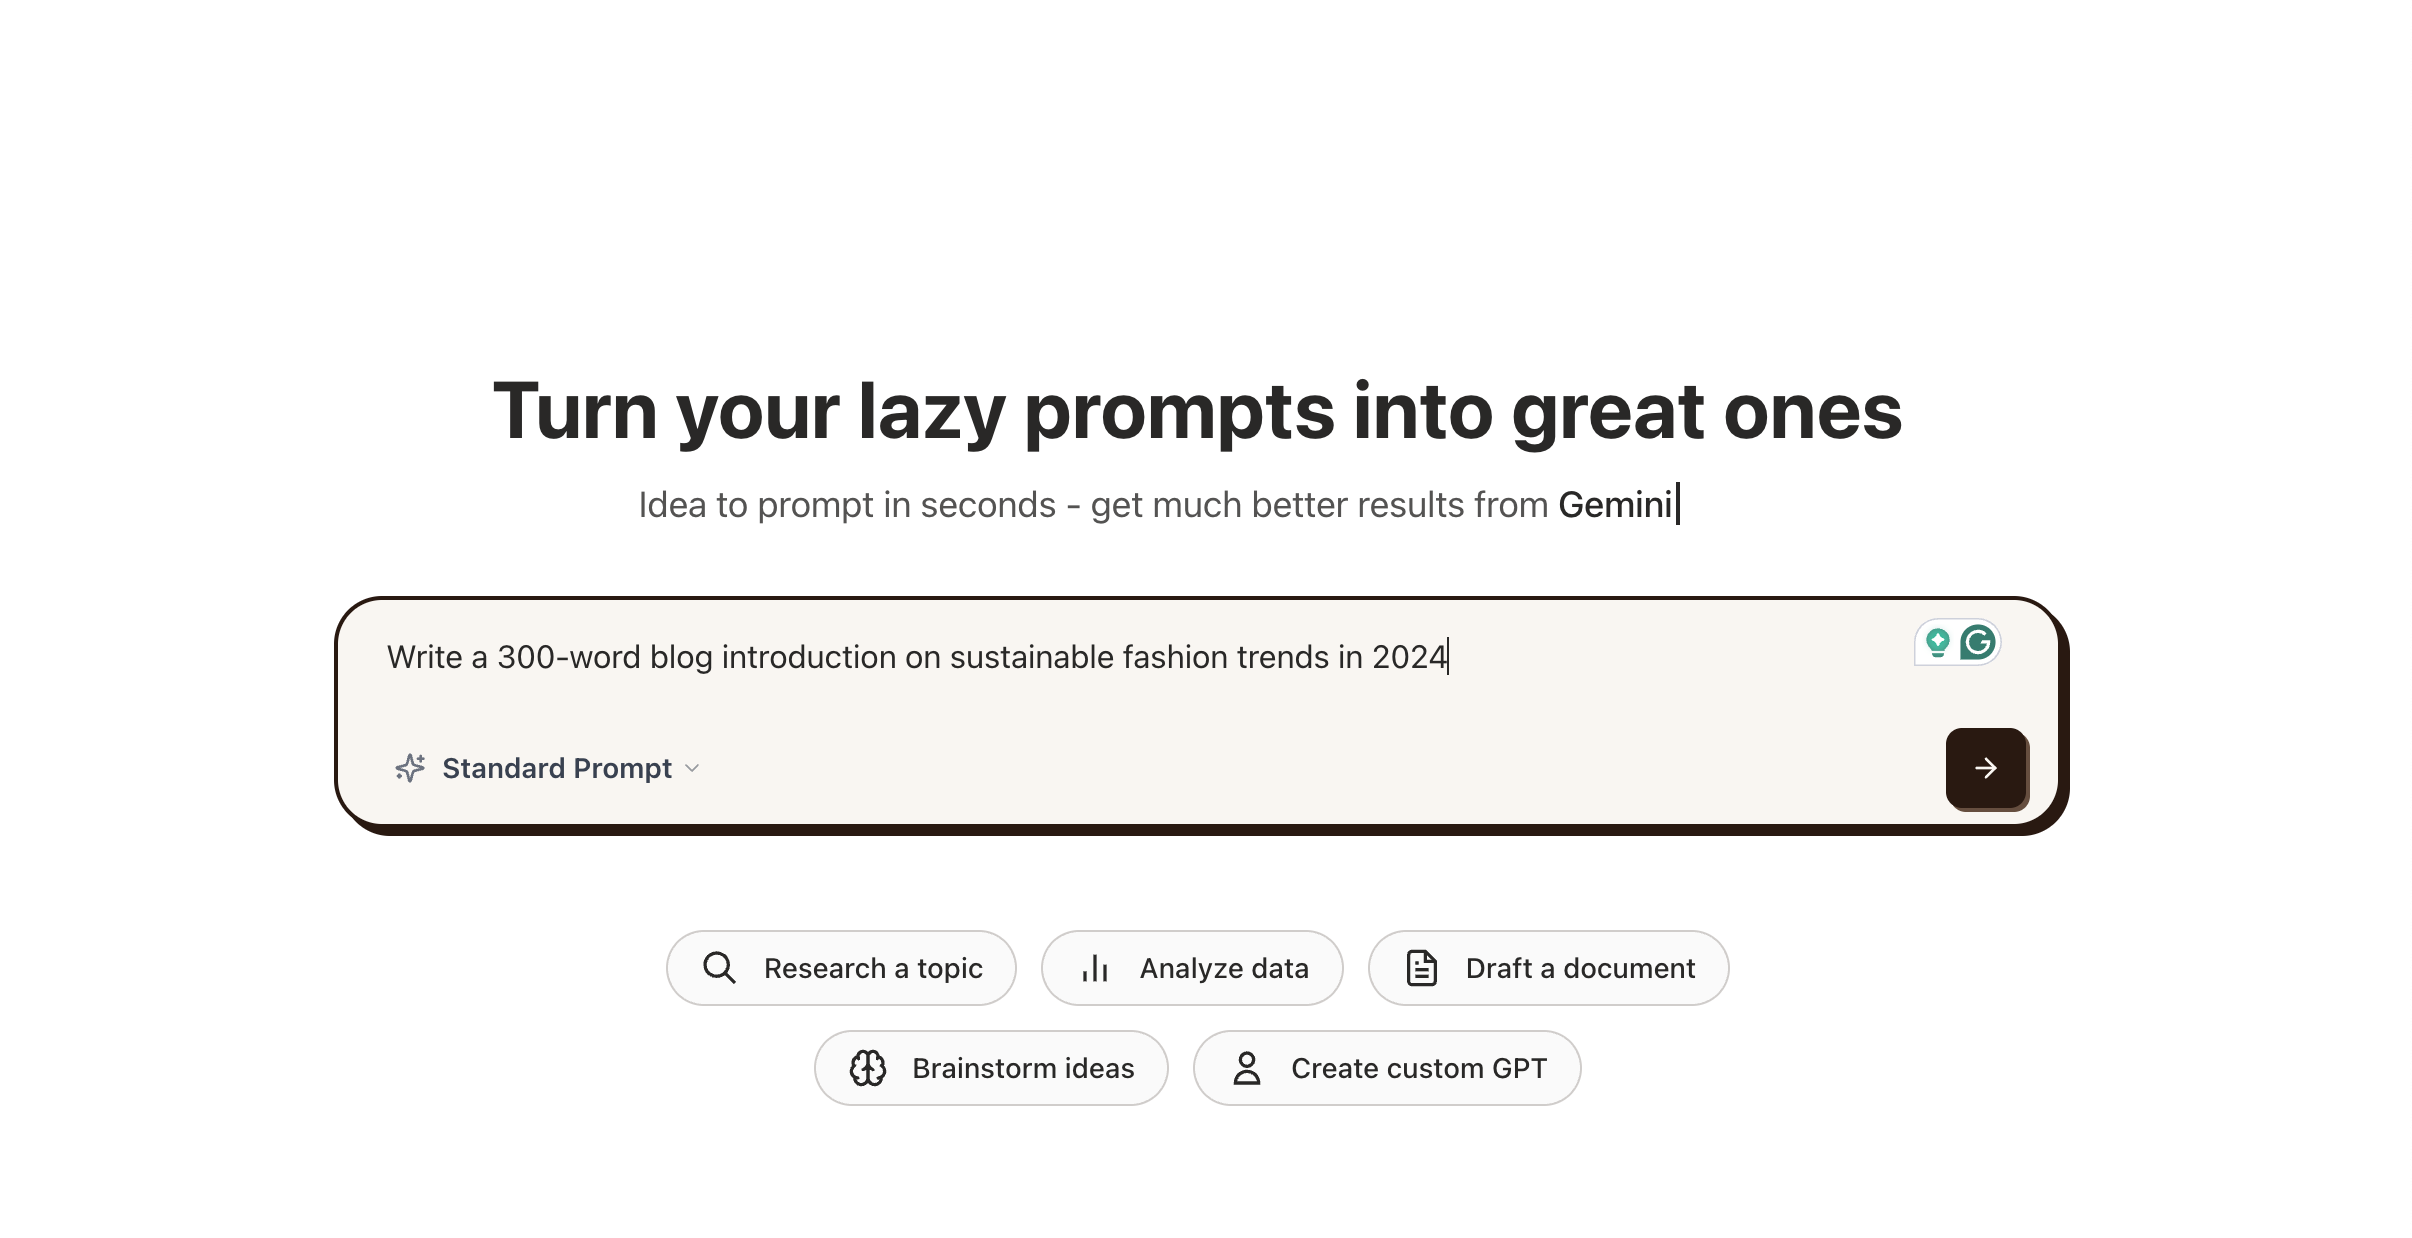Click the green lightbulb suggestion icon

pyautogui.click(x=1938, y=642)
